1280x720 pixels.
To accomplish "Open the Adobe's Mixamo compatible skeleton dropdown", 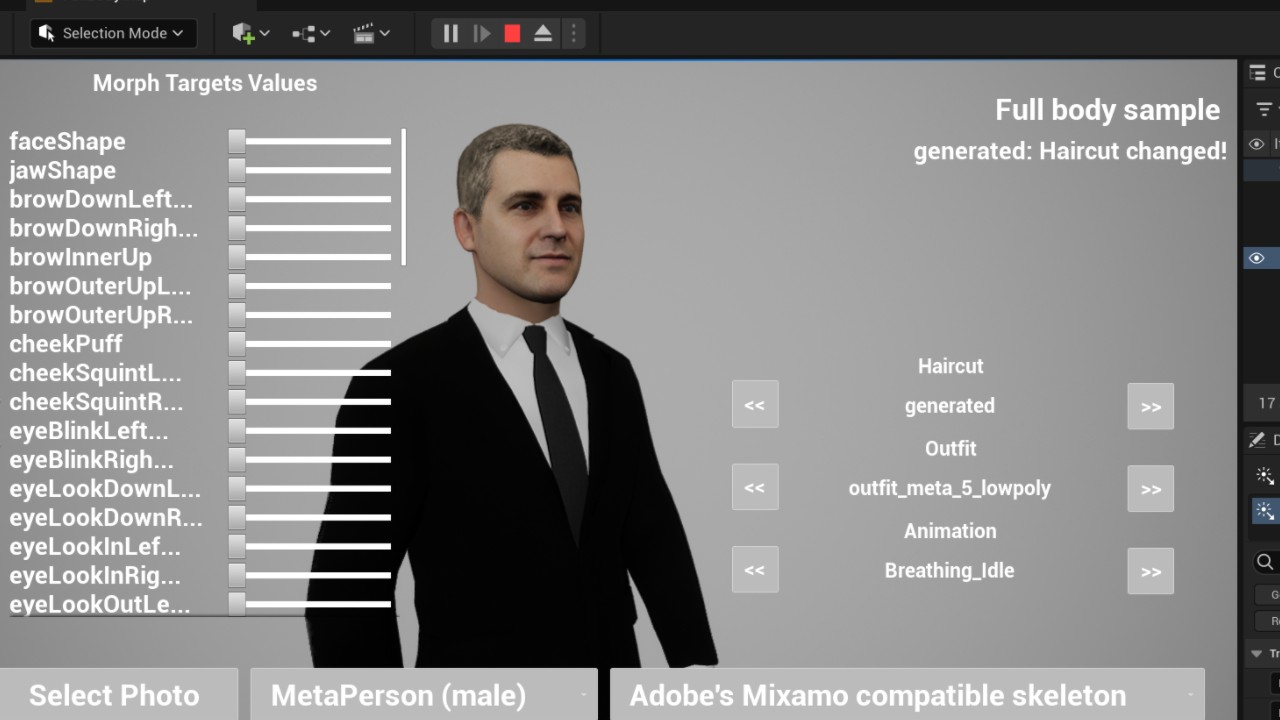I will point(906,695).
